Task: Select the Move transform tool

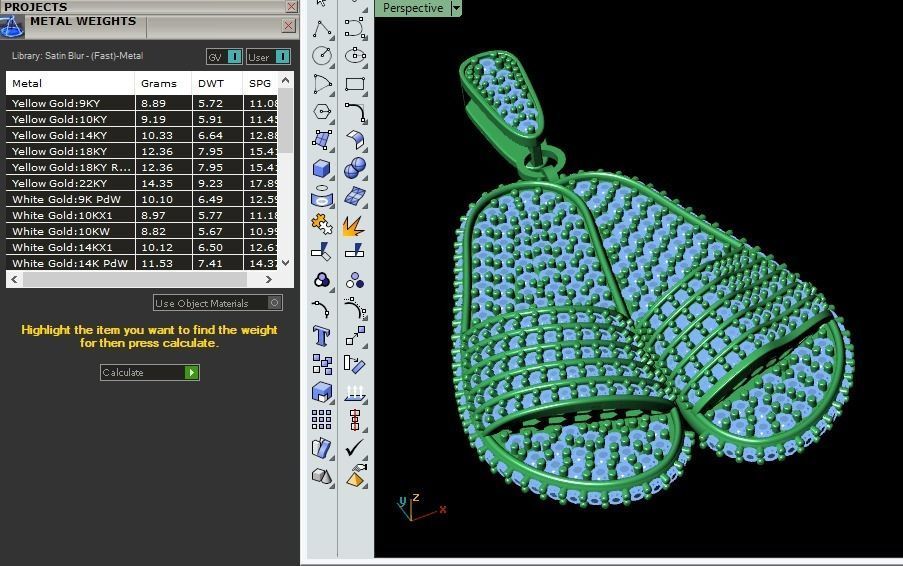Action: (x=355, y=335)
